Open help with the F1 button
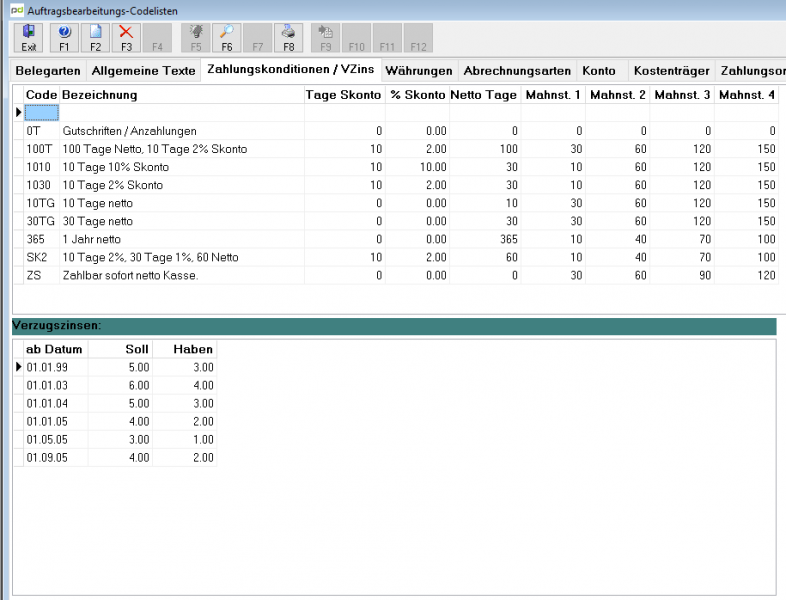This screenshot has height=600, width=786. (64, 38)
